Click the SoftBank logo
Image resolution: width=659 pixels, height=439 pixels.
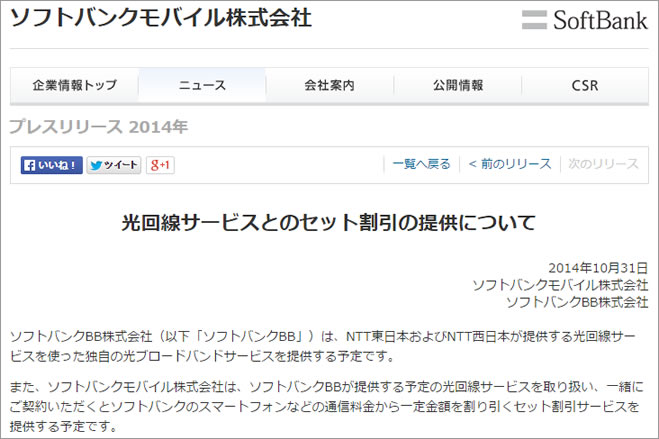tap(585, 20)
